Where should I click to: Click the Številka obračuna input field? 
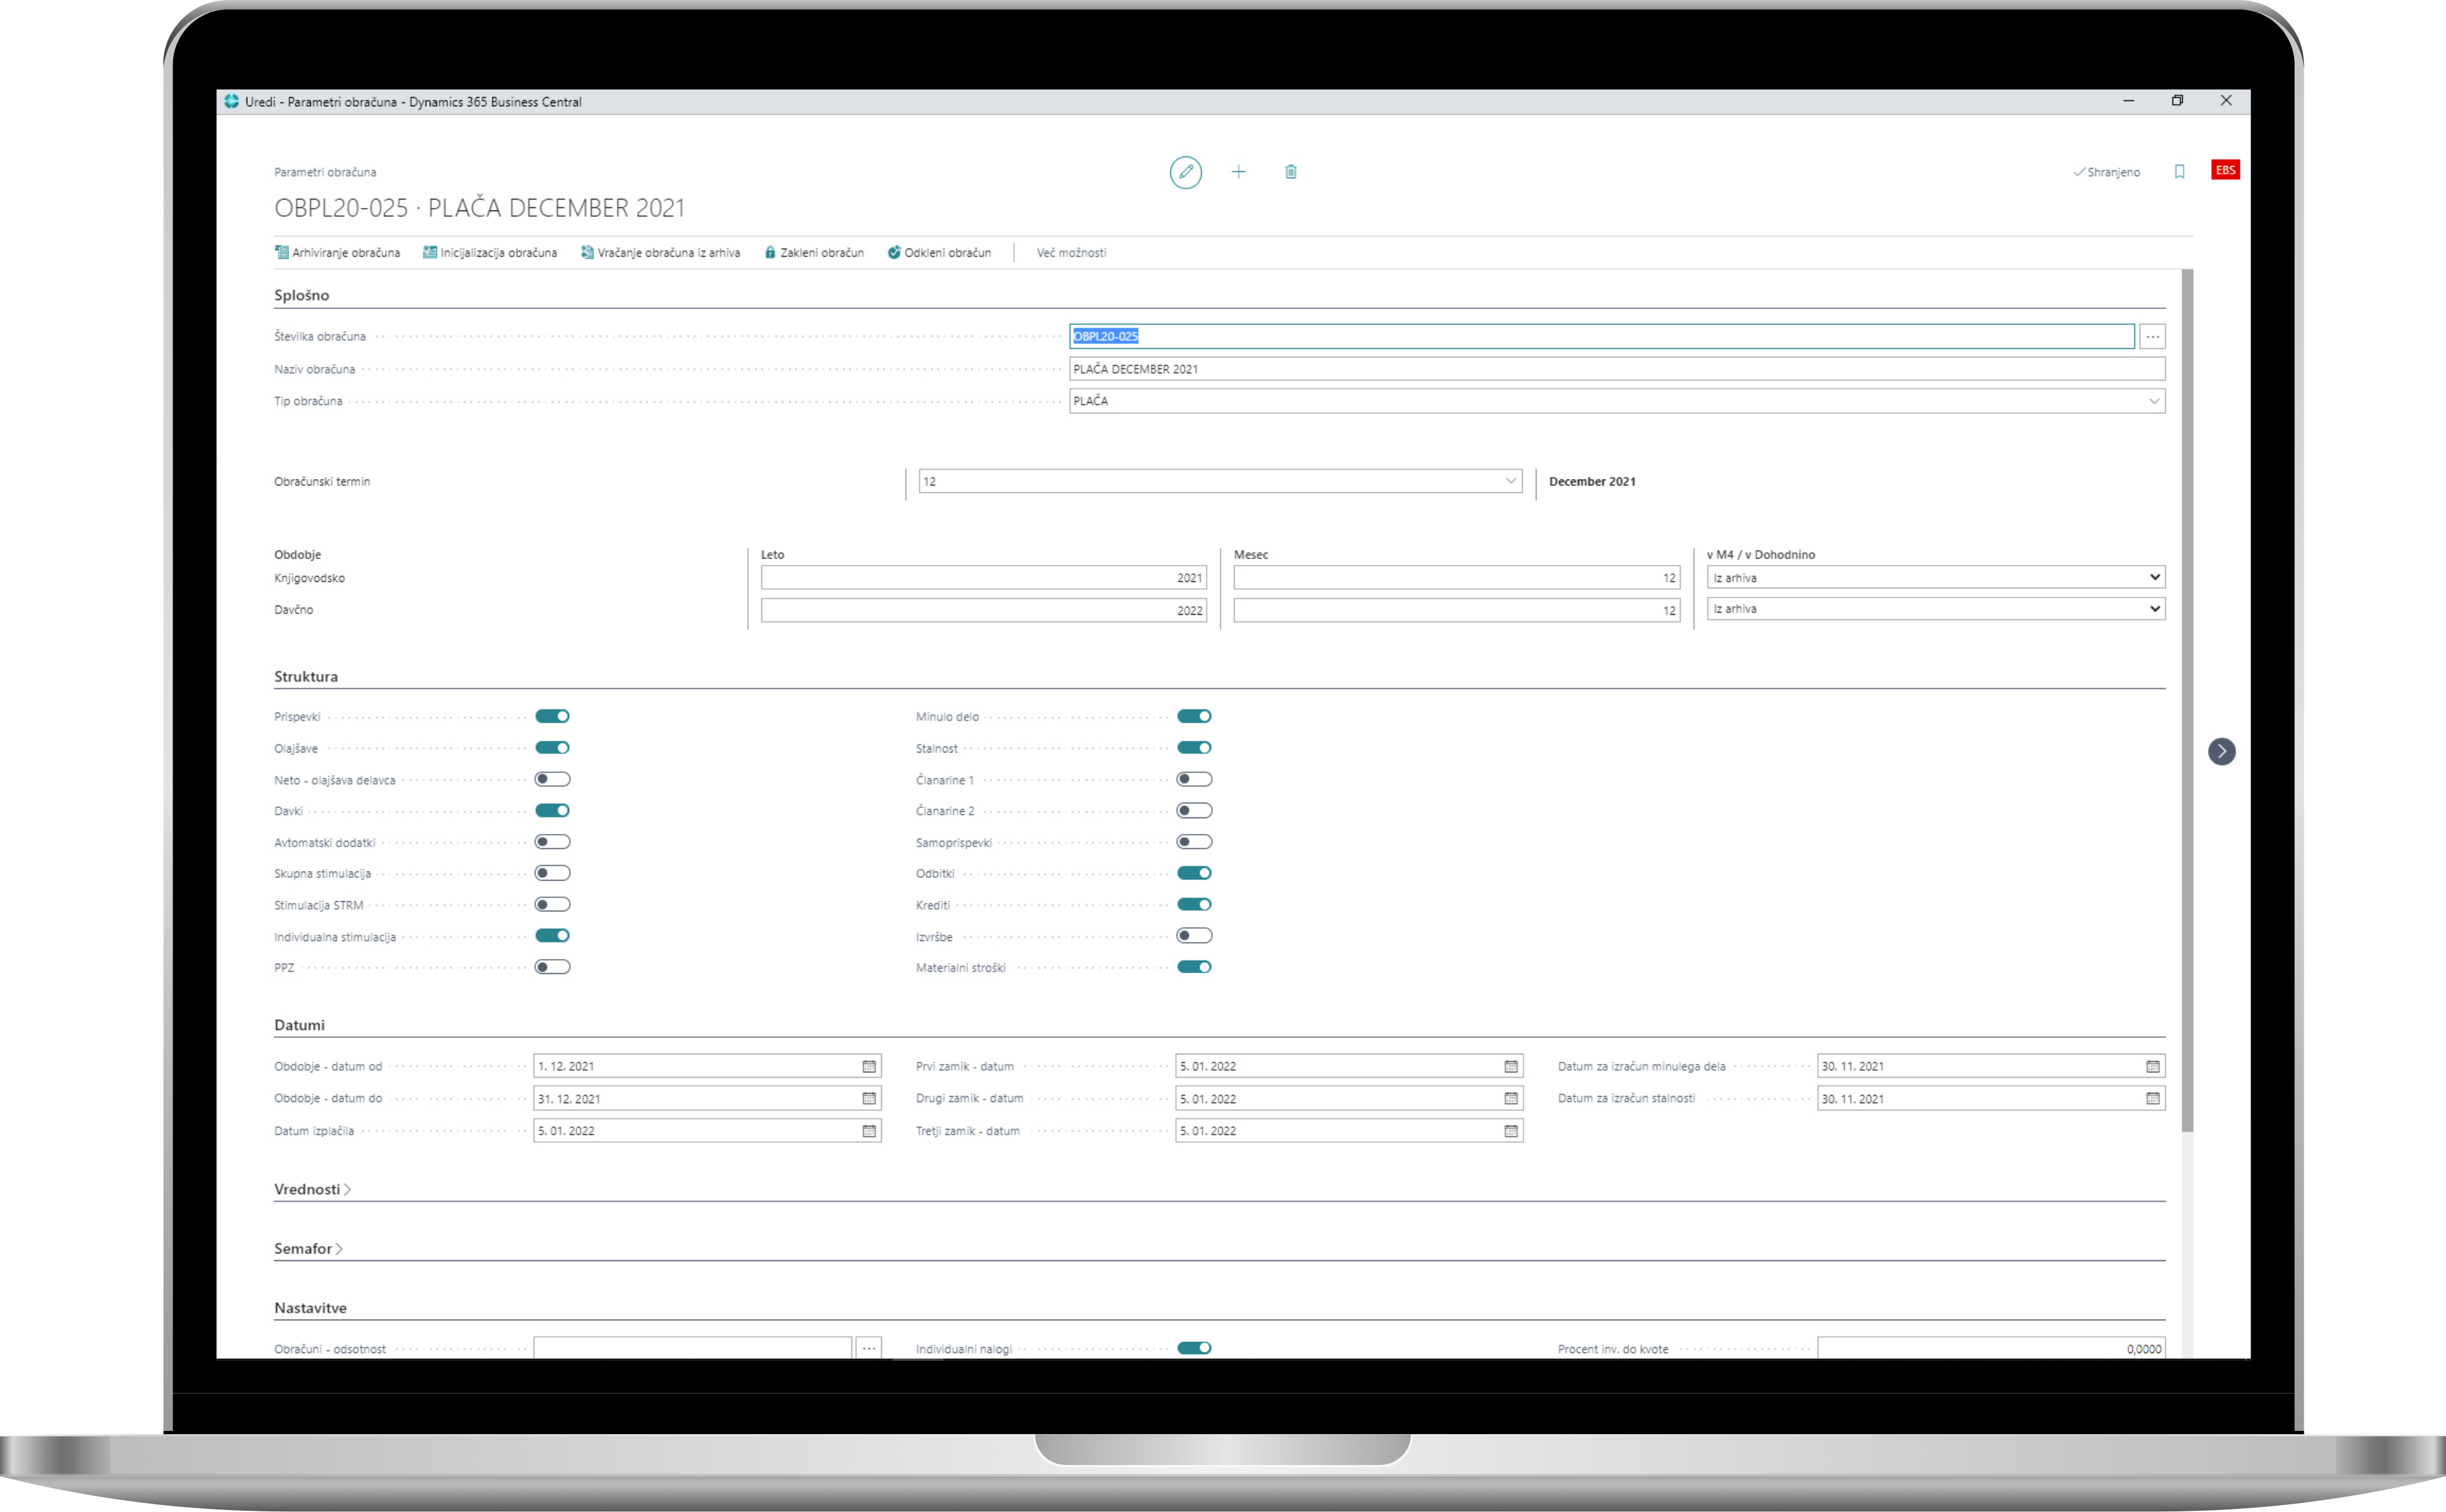pos(1601,336)
